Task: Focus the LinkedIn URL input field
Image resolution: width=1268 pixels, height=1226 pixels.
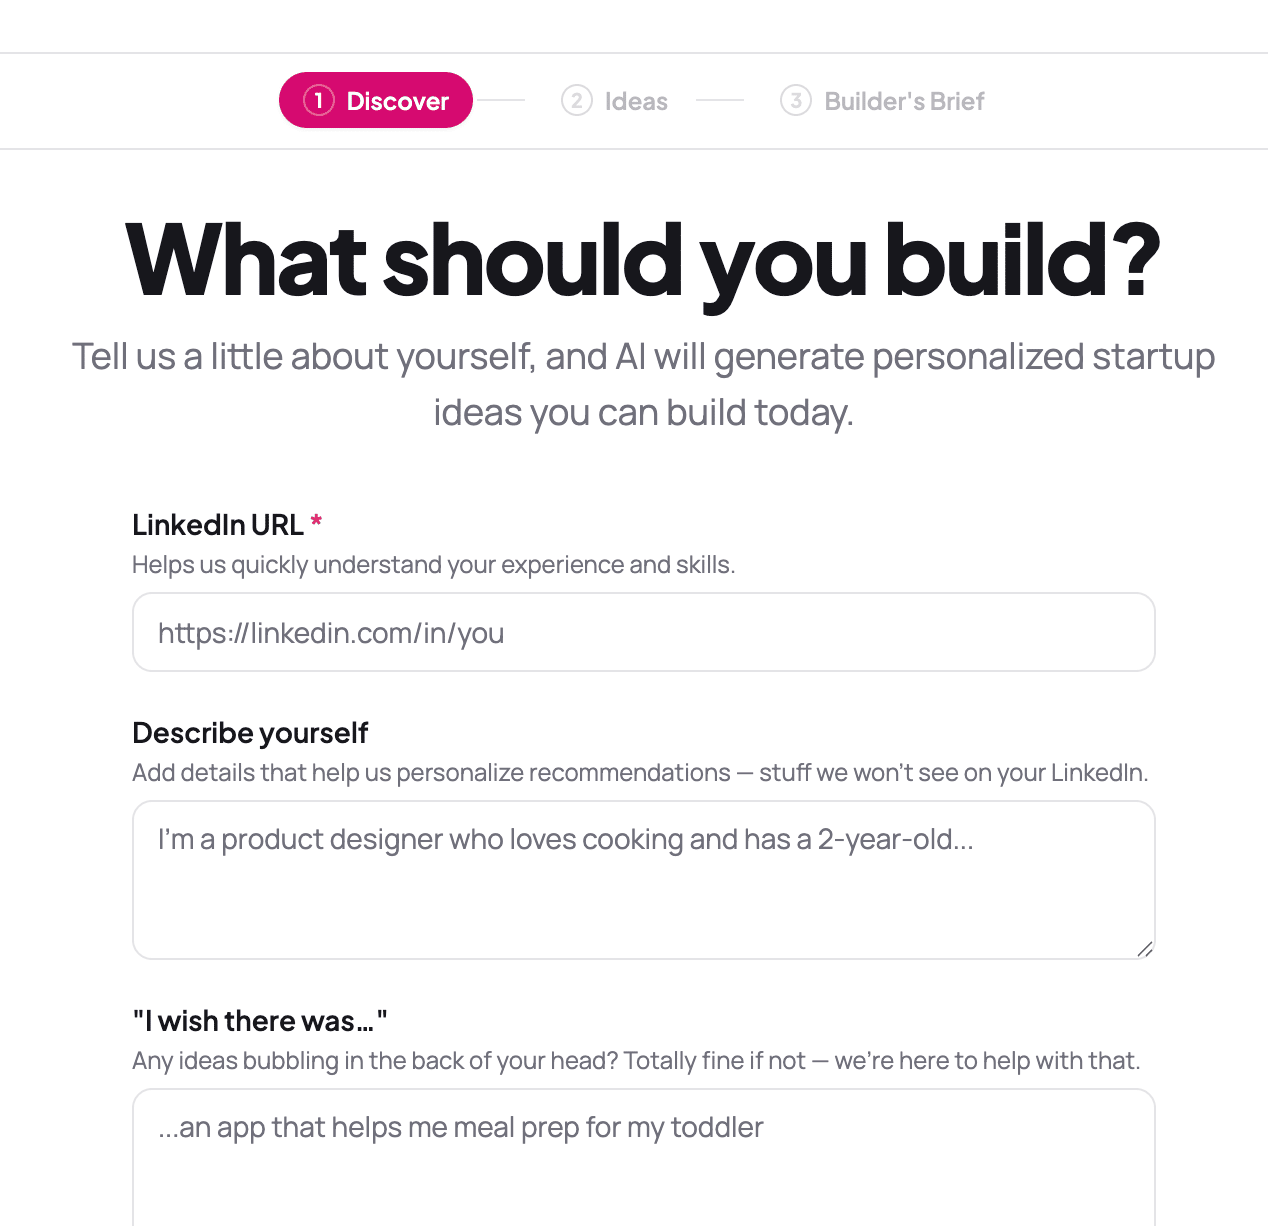Action: [x=643, y=632]
